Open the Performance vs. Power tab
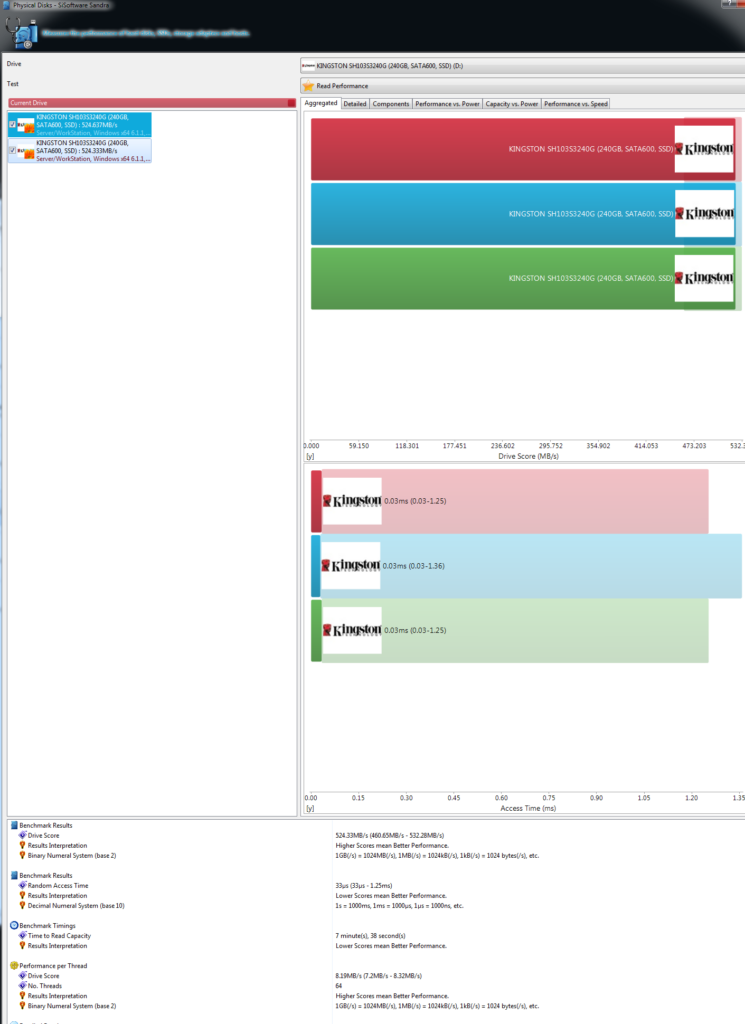The height and width of the screenshot is (1024, 745). [x=447, y=104]
